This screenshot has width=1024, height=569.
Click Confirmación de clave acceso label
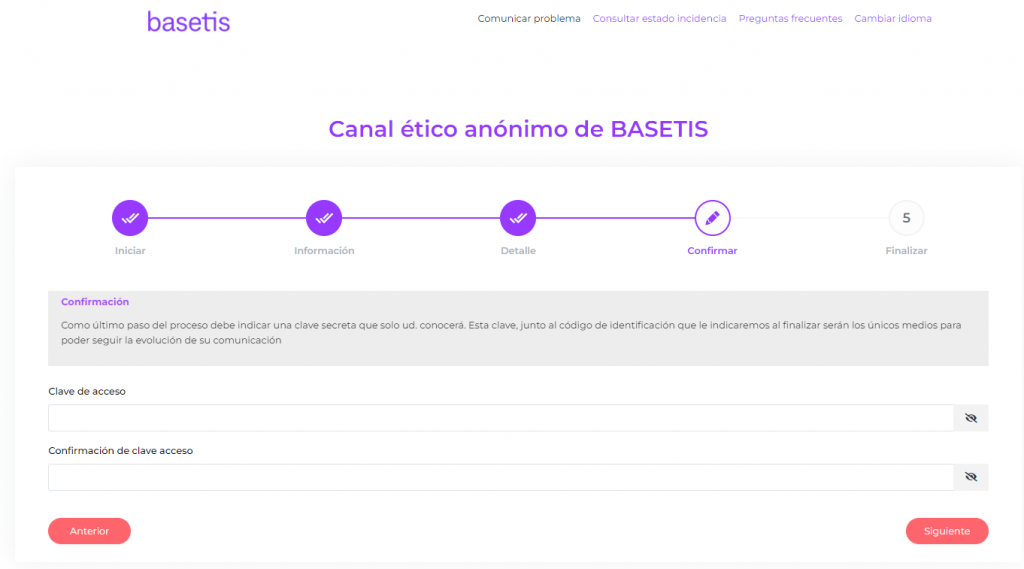pos(120,451)
